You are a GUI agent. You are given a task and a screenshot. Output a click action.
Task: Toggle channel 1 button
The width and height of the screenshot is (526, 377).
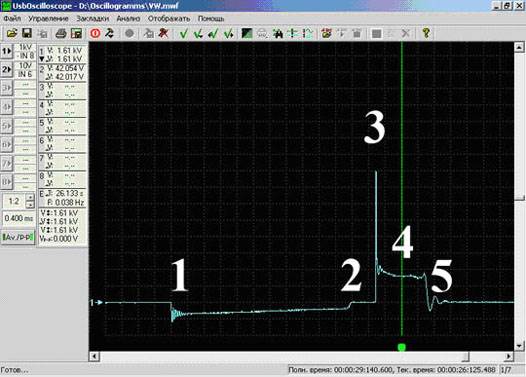tap(7, 51)
